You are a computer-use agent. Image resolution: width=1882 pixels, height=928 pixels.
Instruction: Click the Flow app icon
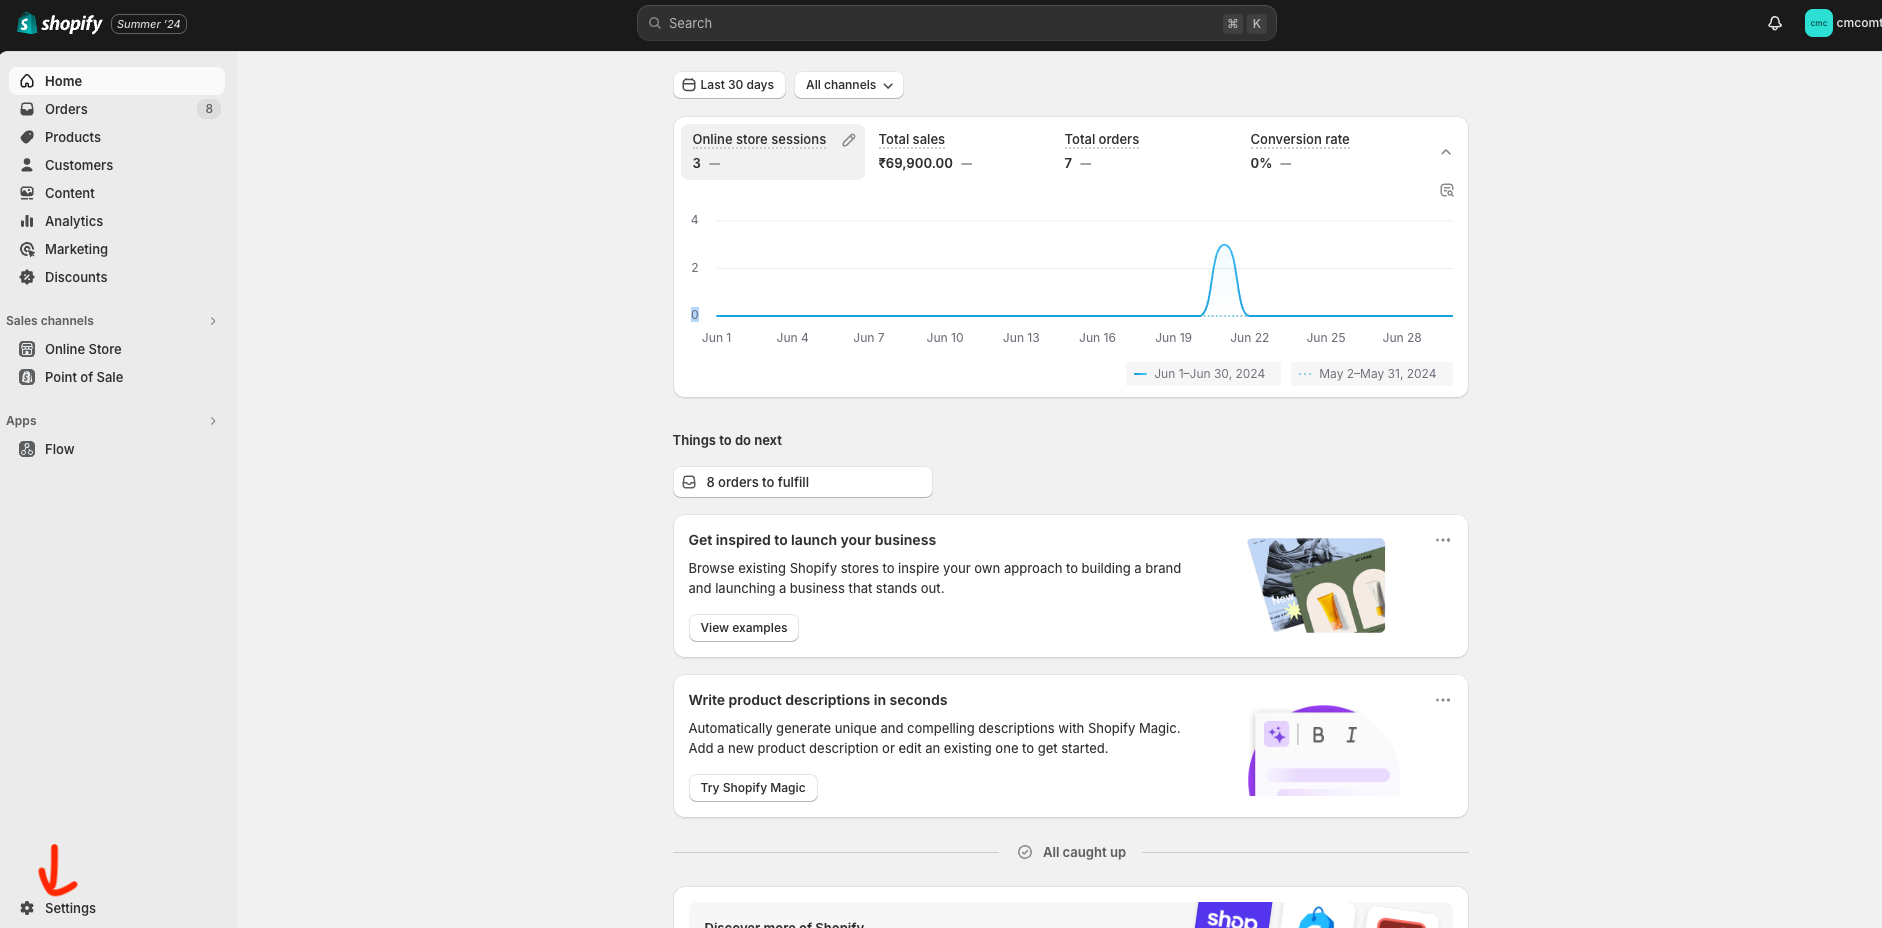(x=27, y=449)
